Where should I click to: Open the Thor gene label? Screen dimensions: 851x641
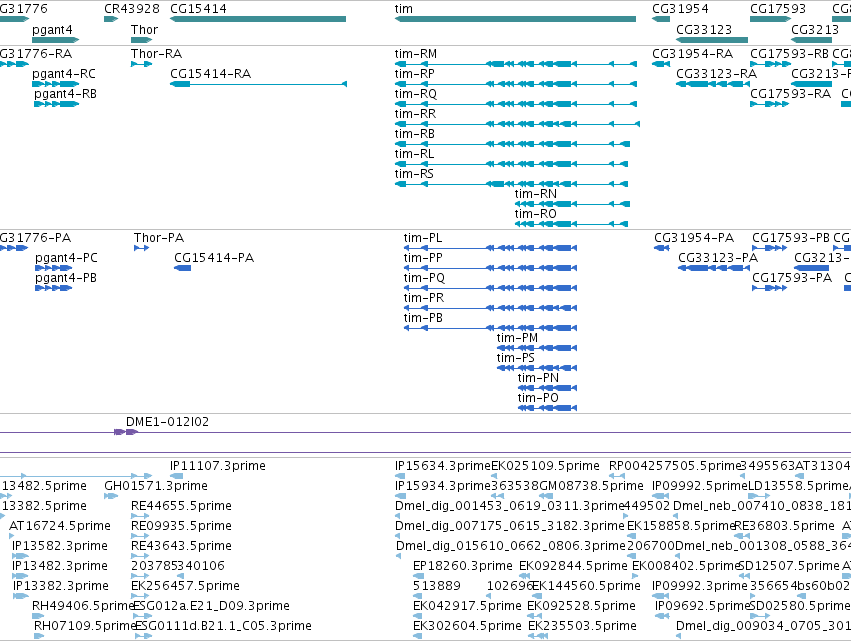point(144,29)
